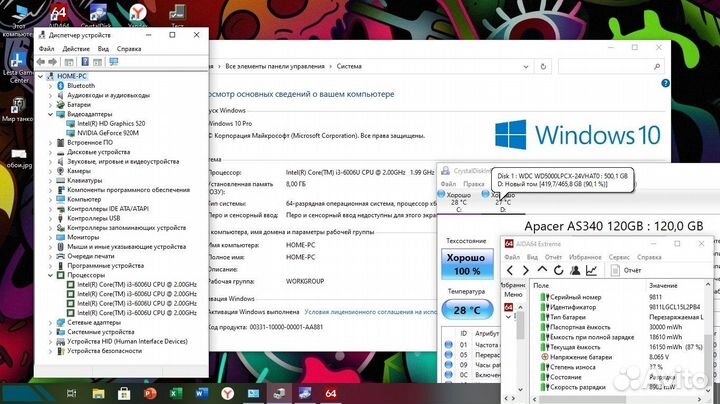Screen dimensions: 720x404
Task: Open the license agreement terms link
Action: click(x=370, y=312)
